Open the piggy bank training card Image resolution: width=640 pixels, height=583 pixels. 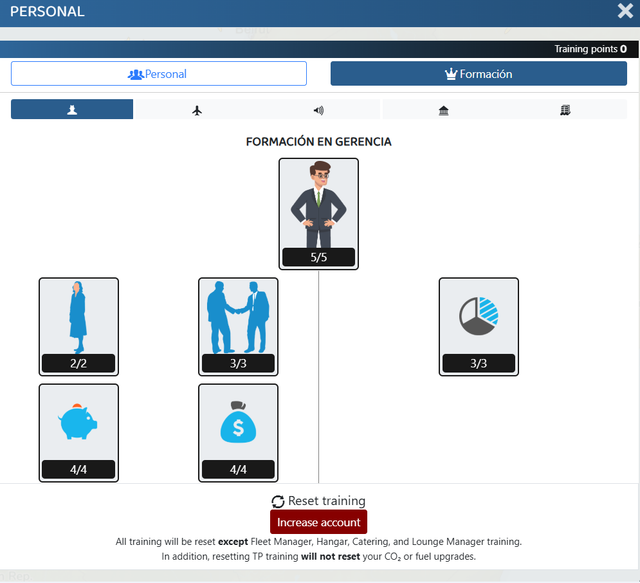tap(79, 433)
